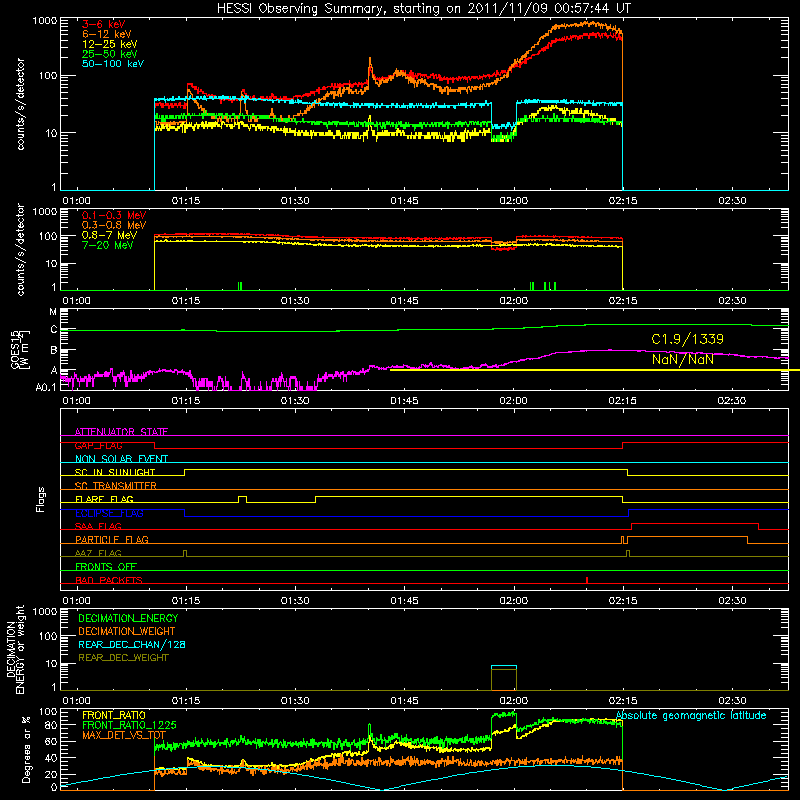
Task: Click the yellow flare duration line
Action: click(594, 370)
